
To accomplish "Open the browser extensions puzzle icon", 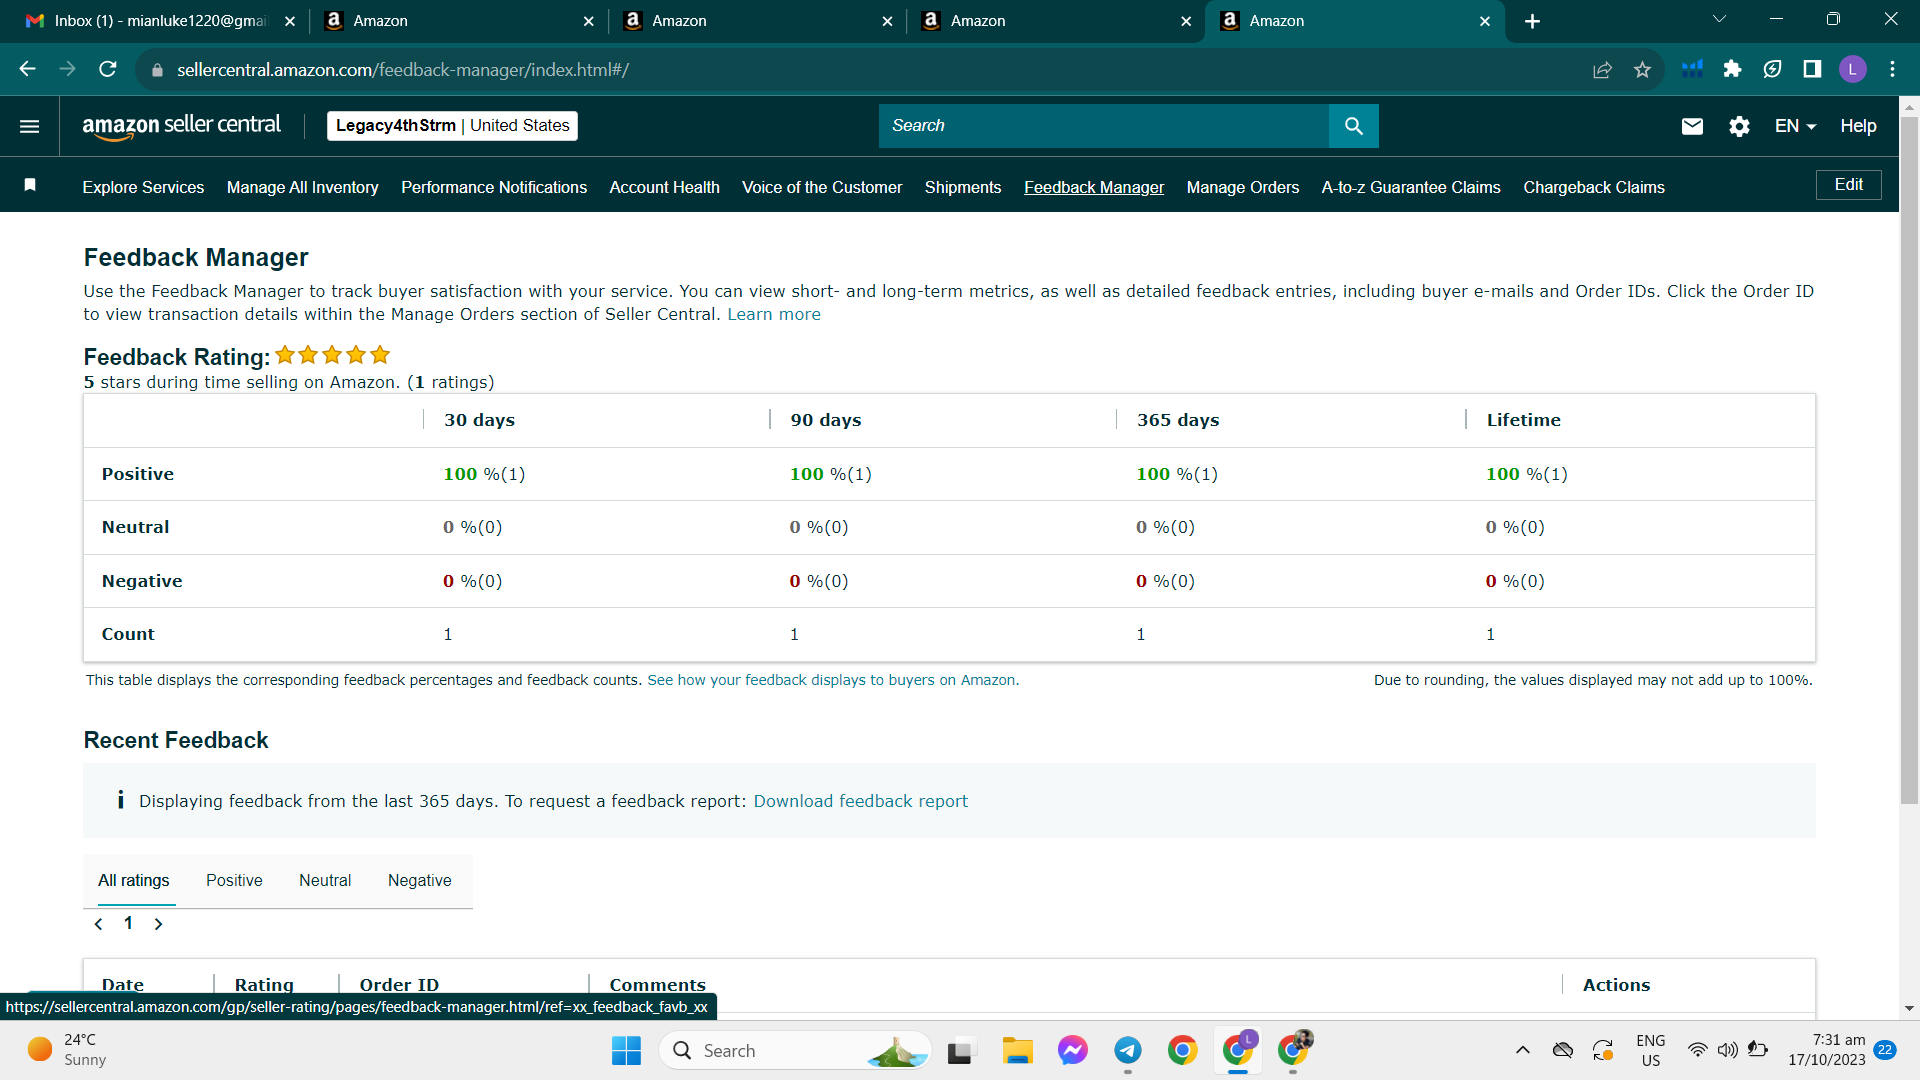I will tap(1732, 69).
